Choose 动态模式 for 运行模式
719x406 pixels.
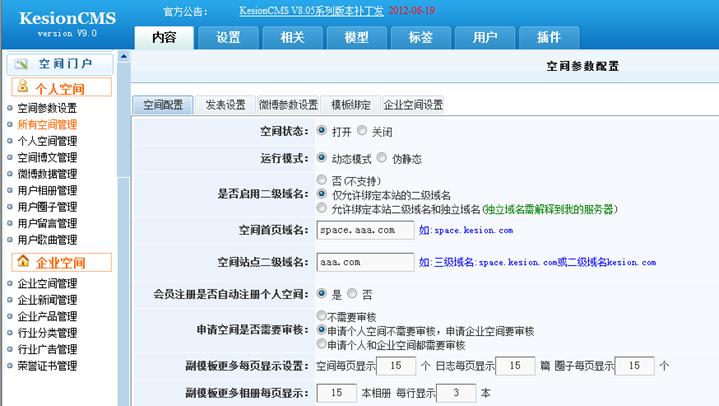pos(322,158)
